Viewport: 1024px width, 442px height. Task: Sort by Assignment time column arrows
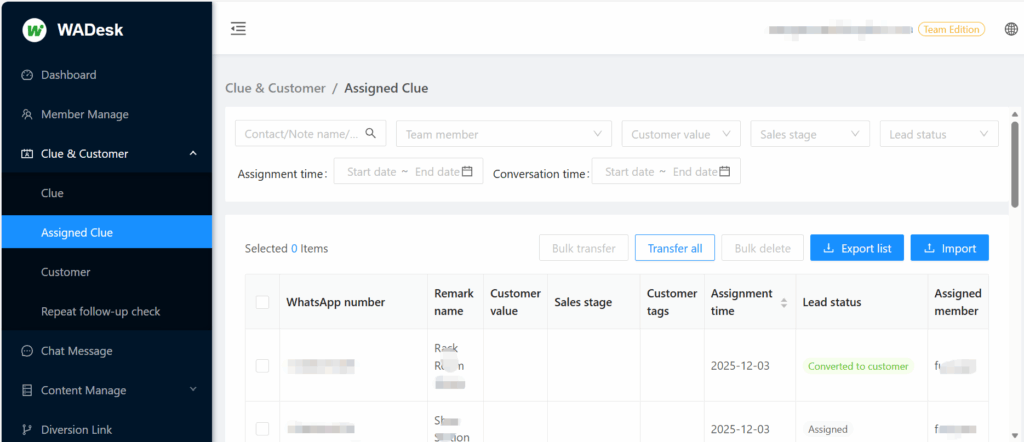[784, 302]
